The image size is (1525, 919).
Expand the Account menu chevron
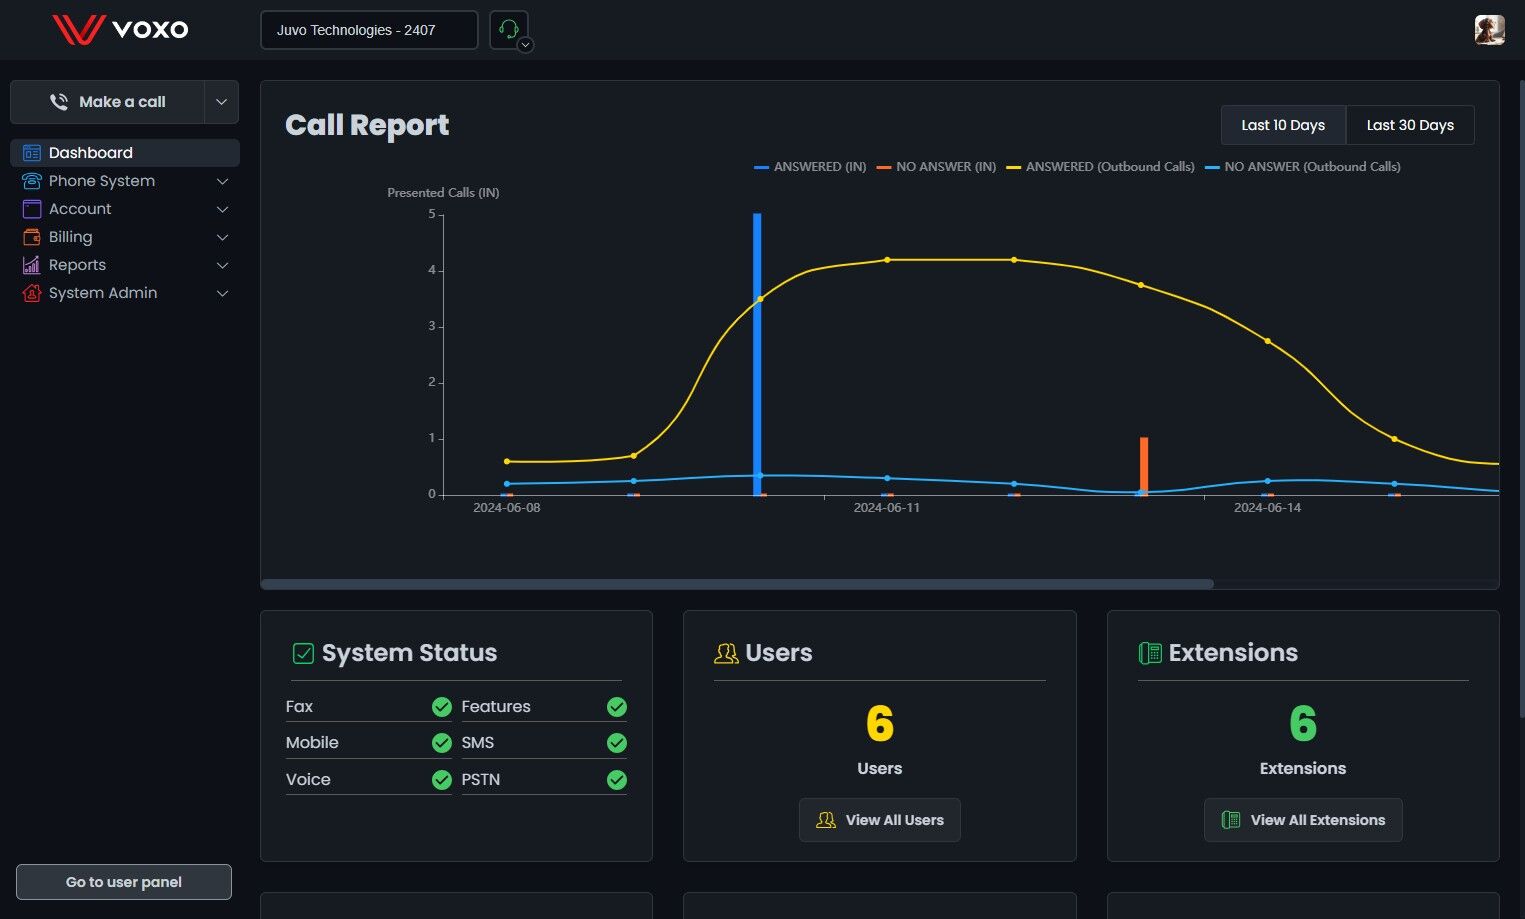(x=223, y=209)
